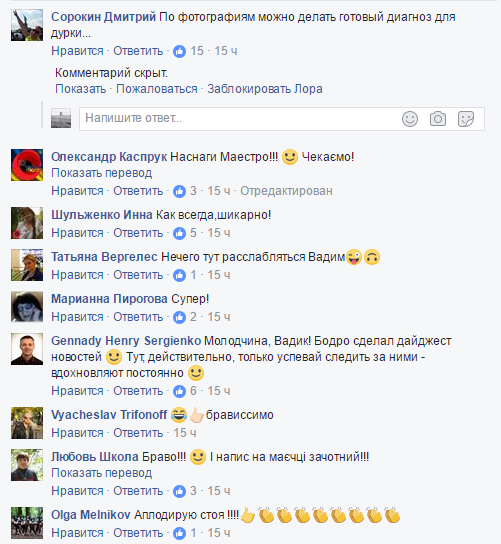This screenshot has height=544, width=501.
Task: Open the sticker picker icon in reply box
Action: [466, 119]
